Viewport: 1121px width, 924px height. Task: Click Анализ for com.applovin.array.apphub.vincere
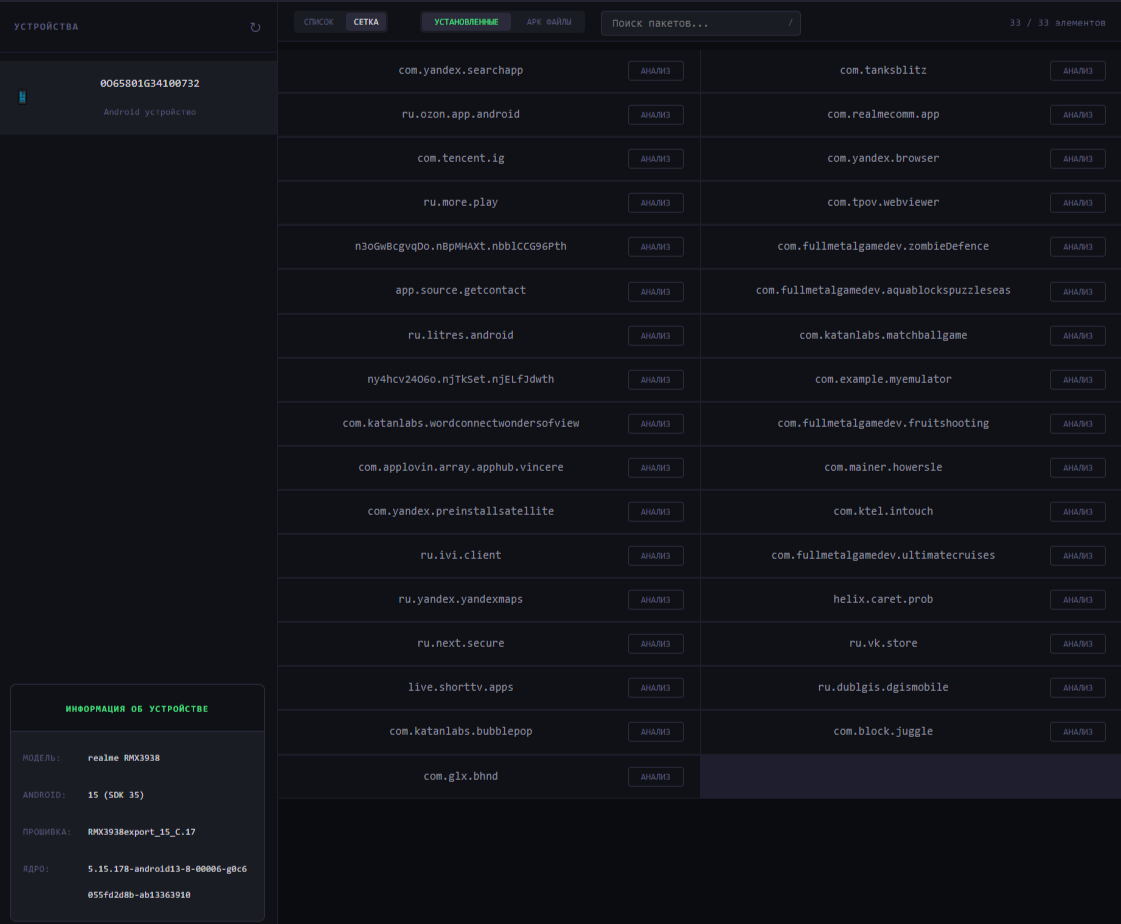click(656, 468)
